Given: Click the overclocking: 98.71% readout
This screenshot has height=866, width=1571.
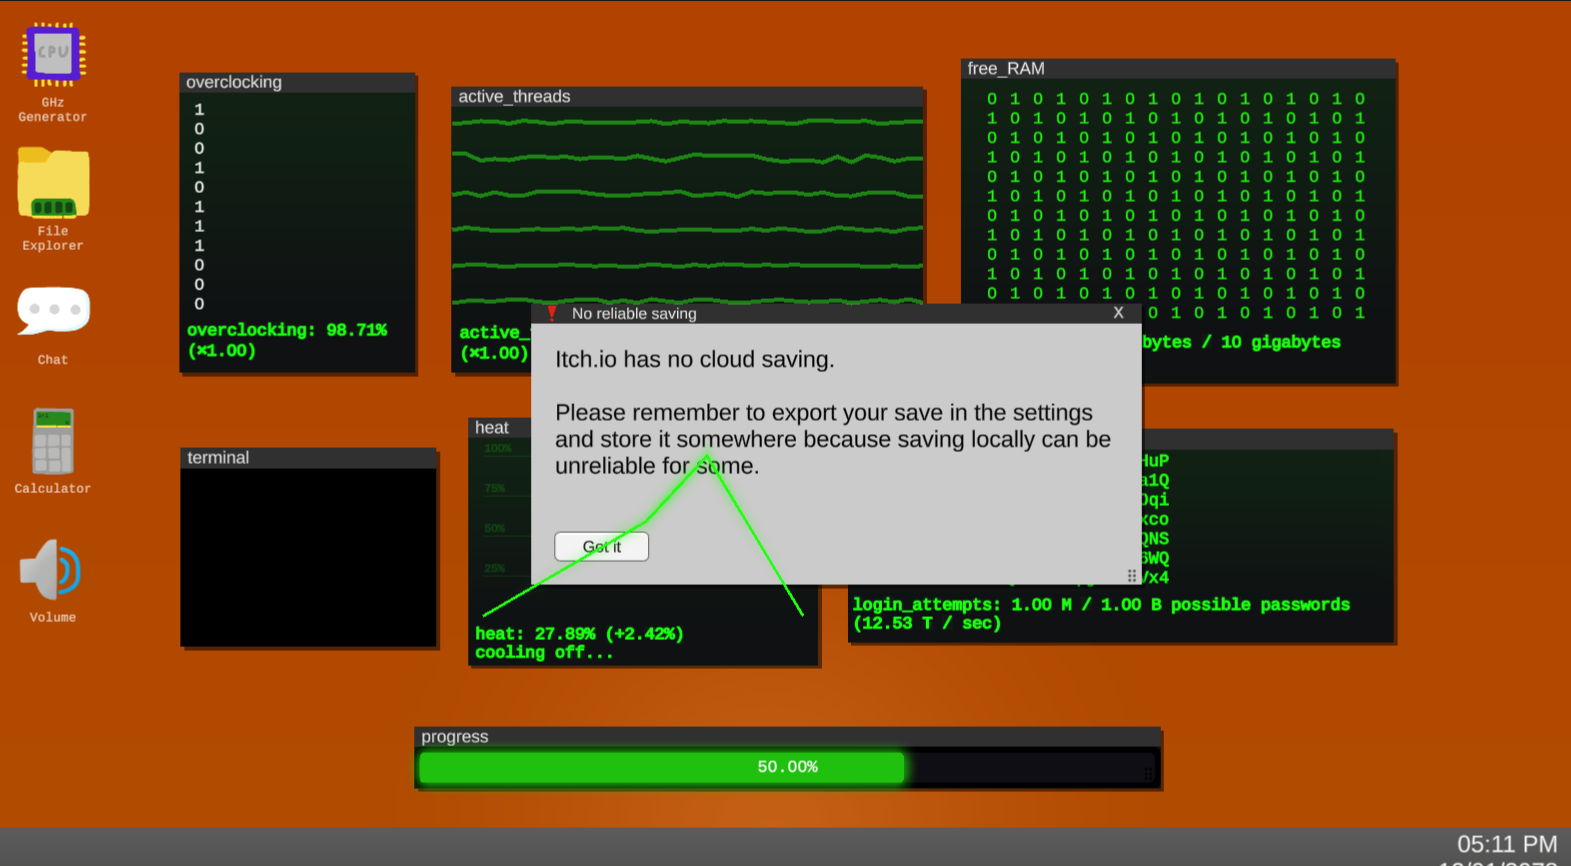Looking at the screenshot, I should click(287, 330).
